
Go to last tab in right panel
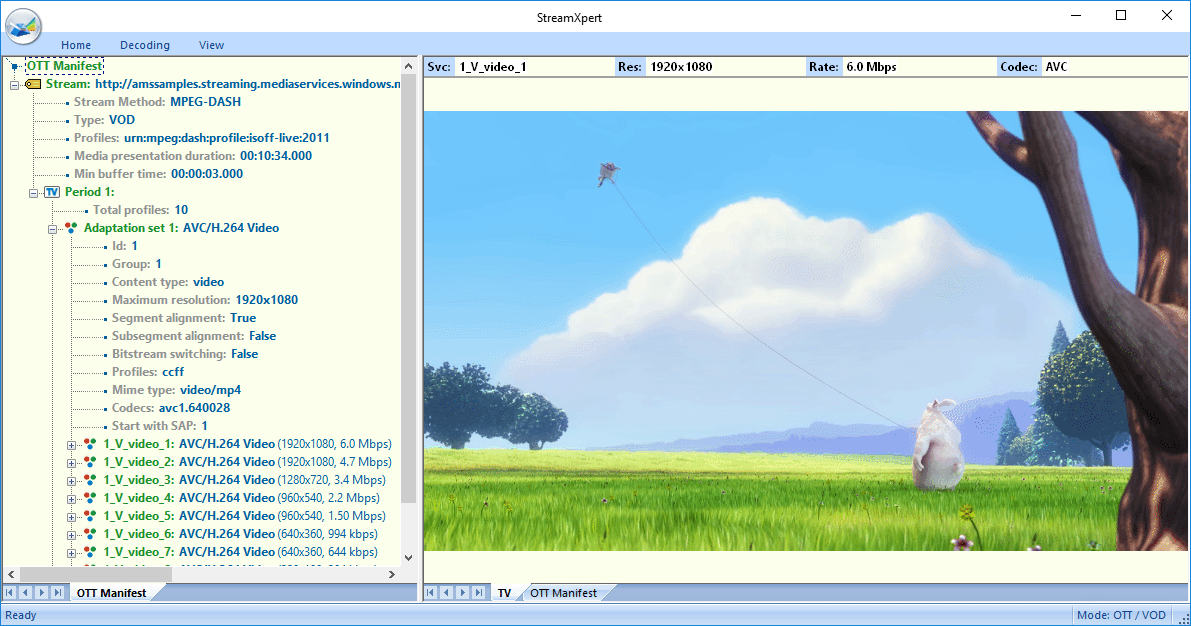click(x=479, y=593)
